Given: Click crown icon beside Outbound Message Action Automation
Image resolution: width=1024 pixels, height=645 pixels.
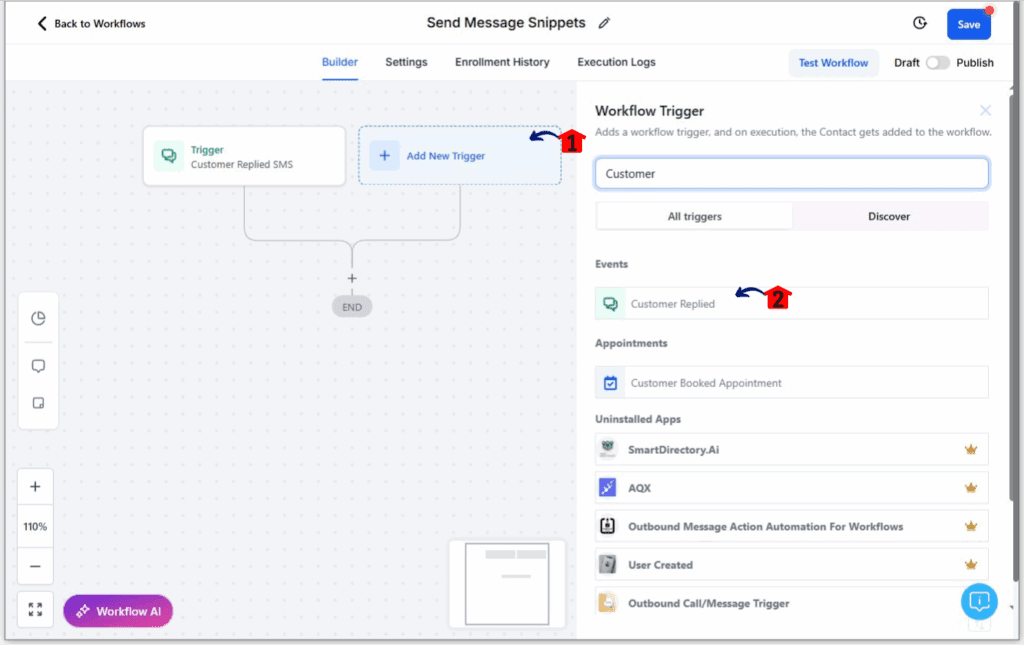Looking at the screenshot, I should pyautogui.click(x=970, y=526).
